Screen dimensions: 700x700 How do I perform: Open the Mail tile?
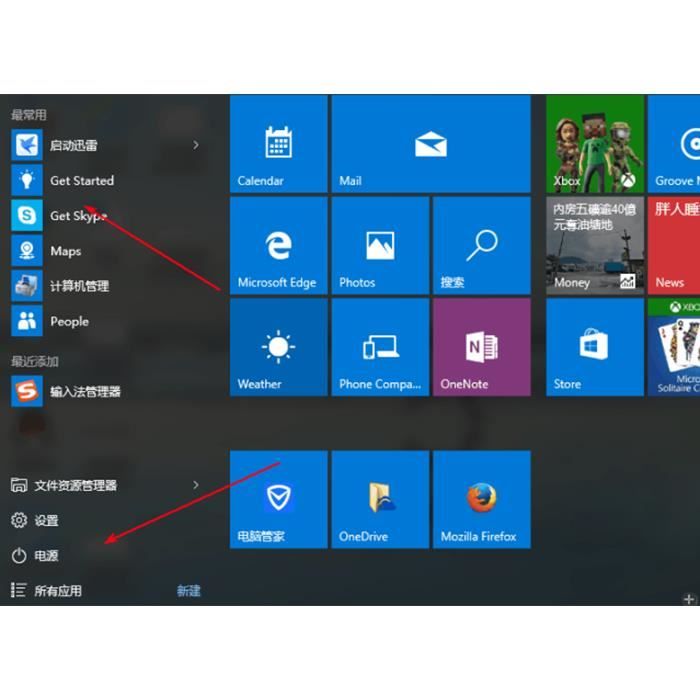(x=430, y=144)
